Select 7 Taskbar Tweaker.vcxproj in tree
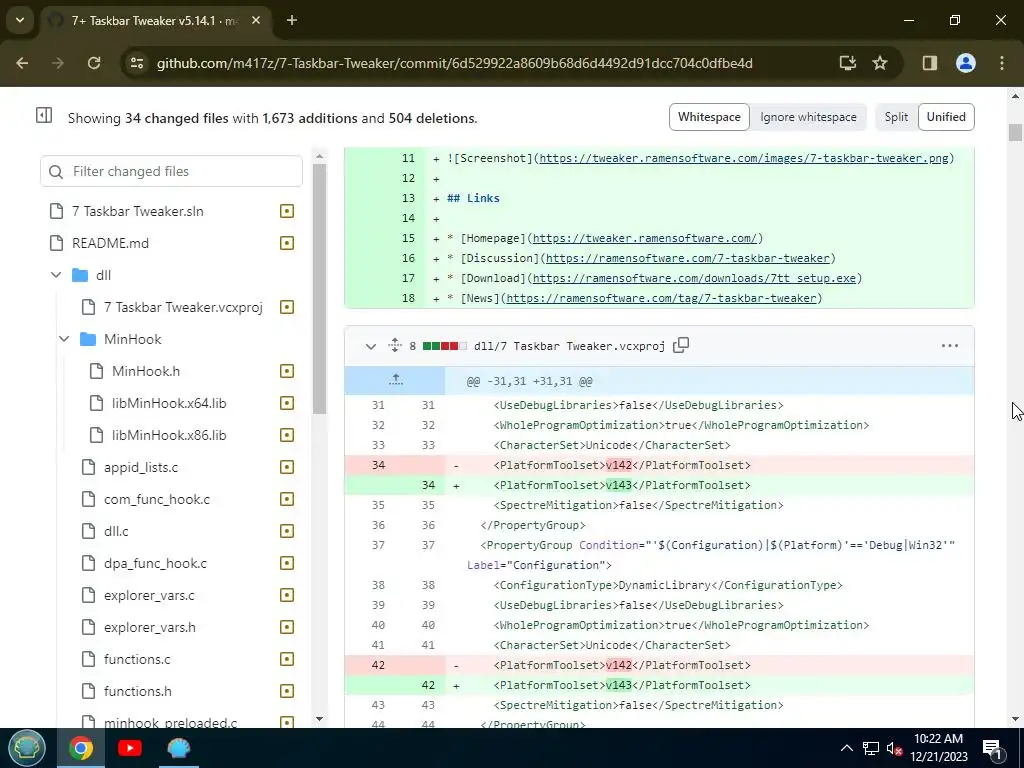The height and width of the screenshot is (768, 1024). [x=183, y=307]
